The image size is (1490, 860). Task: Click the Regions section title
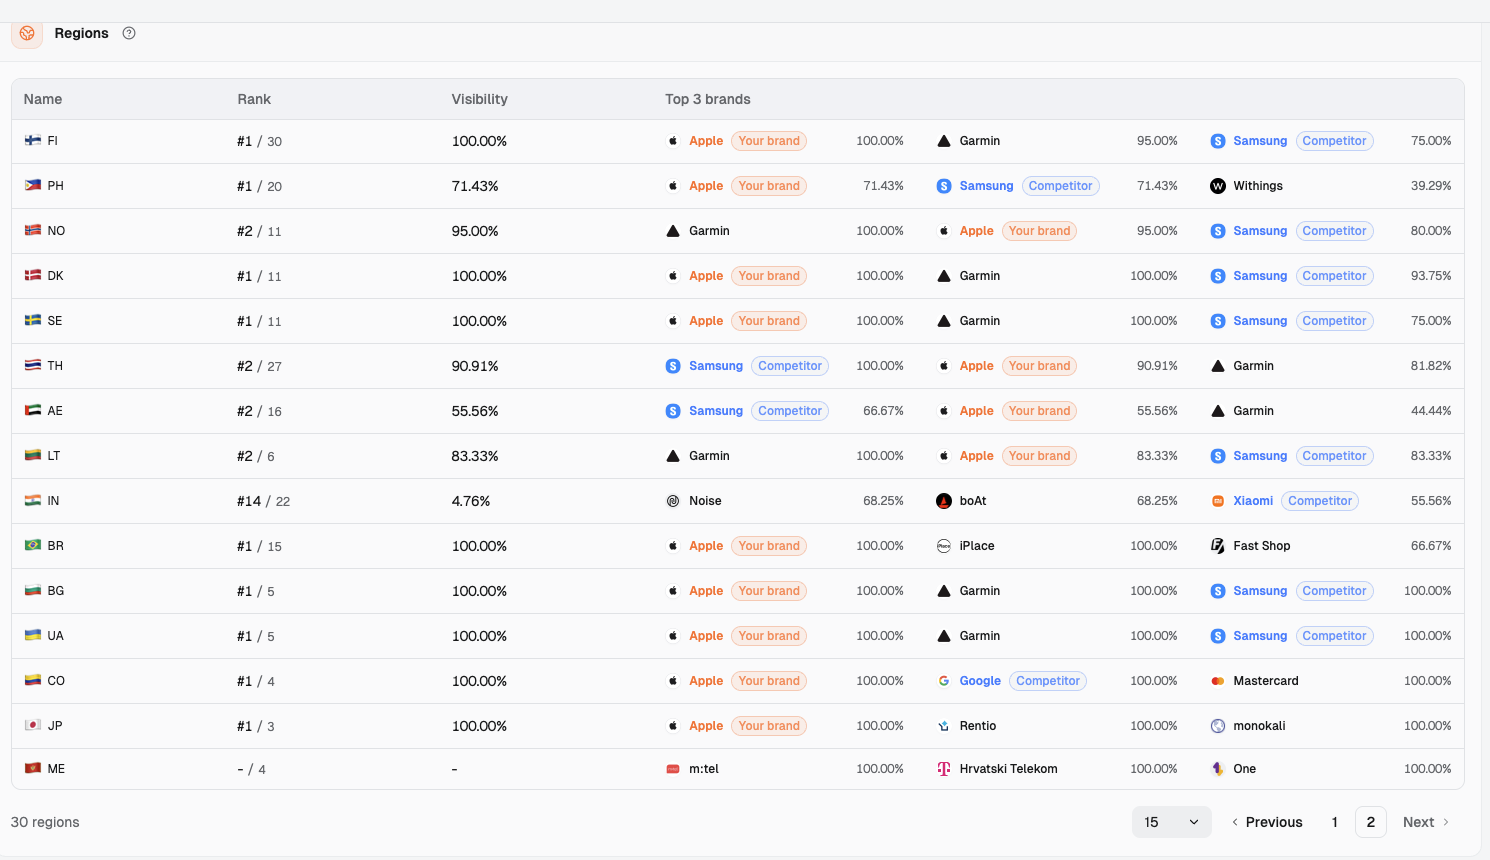82,33
